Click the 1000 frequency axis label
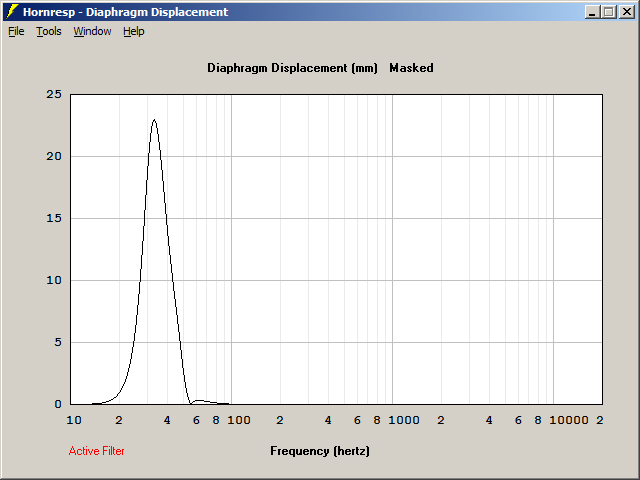The width and height of the screenshot is (640, 480). (404, 420)
